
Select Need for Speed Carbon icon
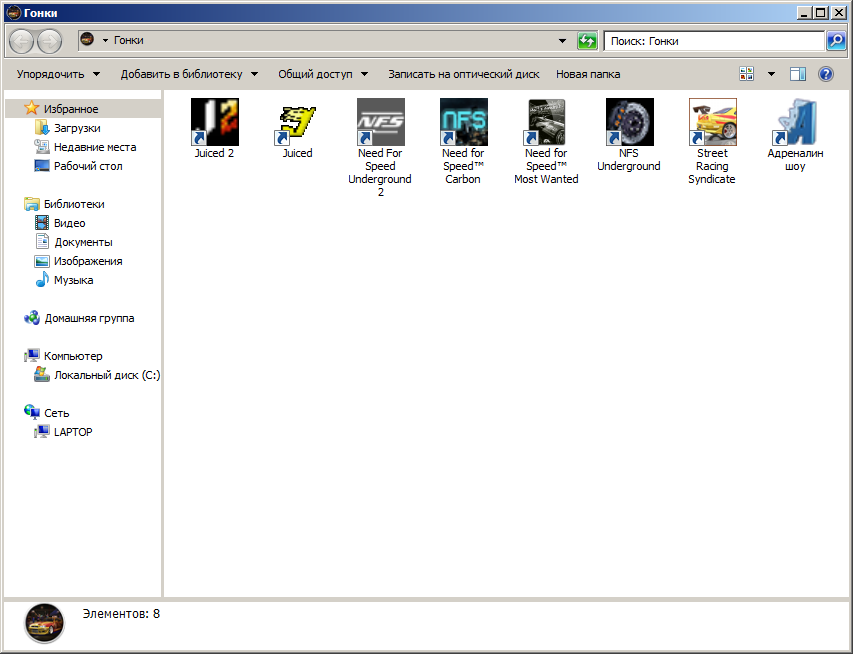tap(463, 122)
